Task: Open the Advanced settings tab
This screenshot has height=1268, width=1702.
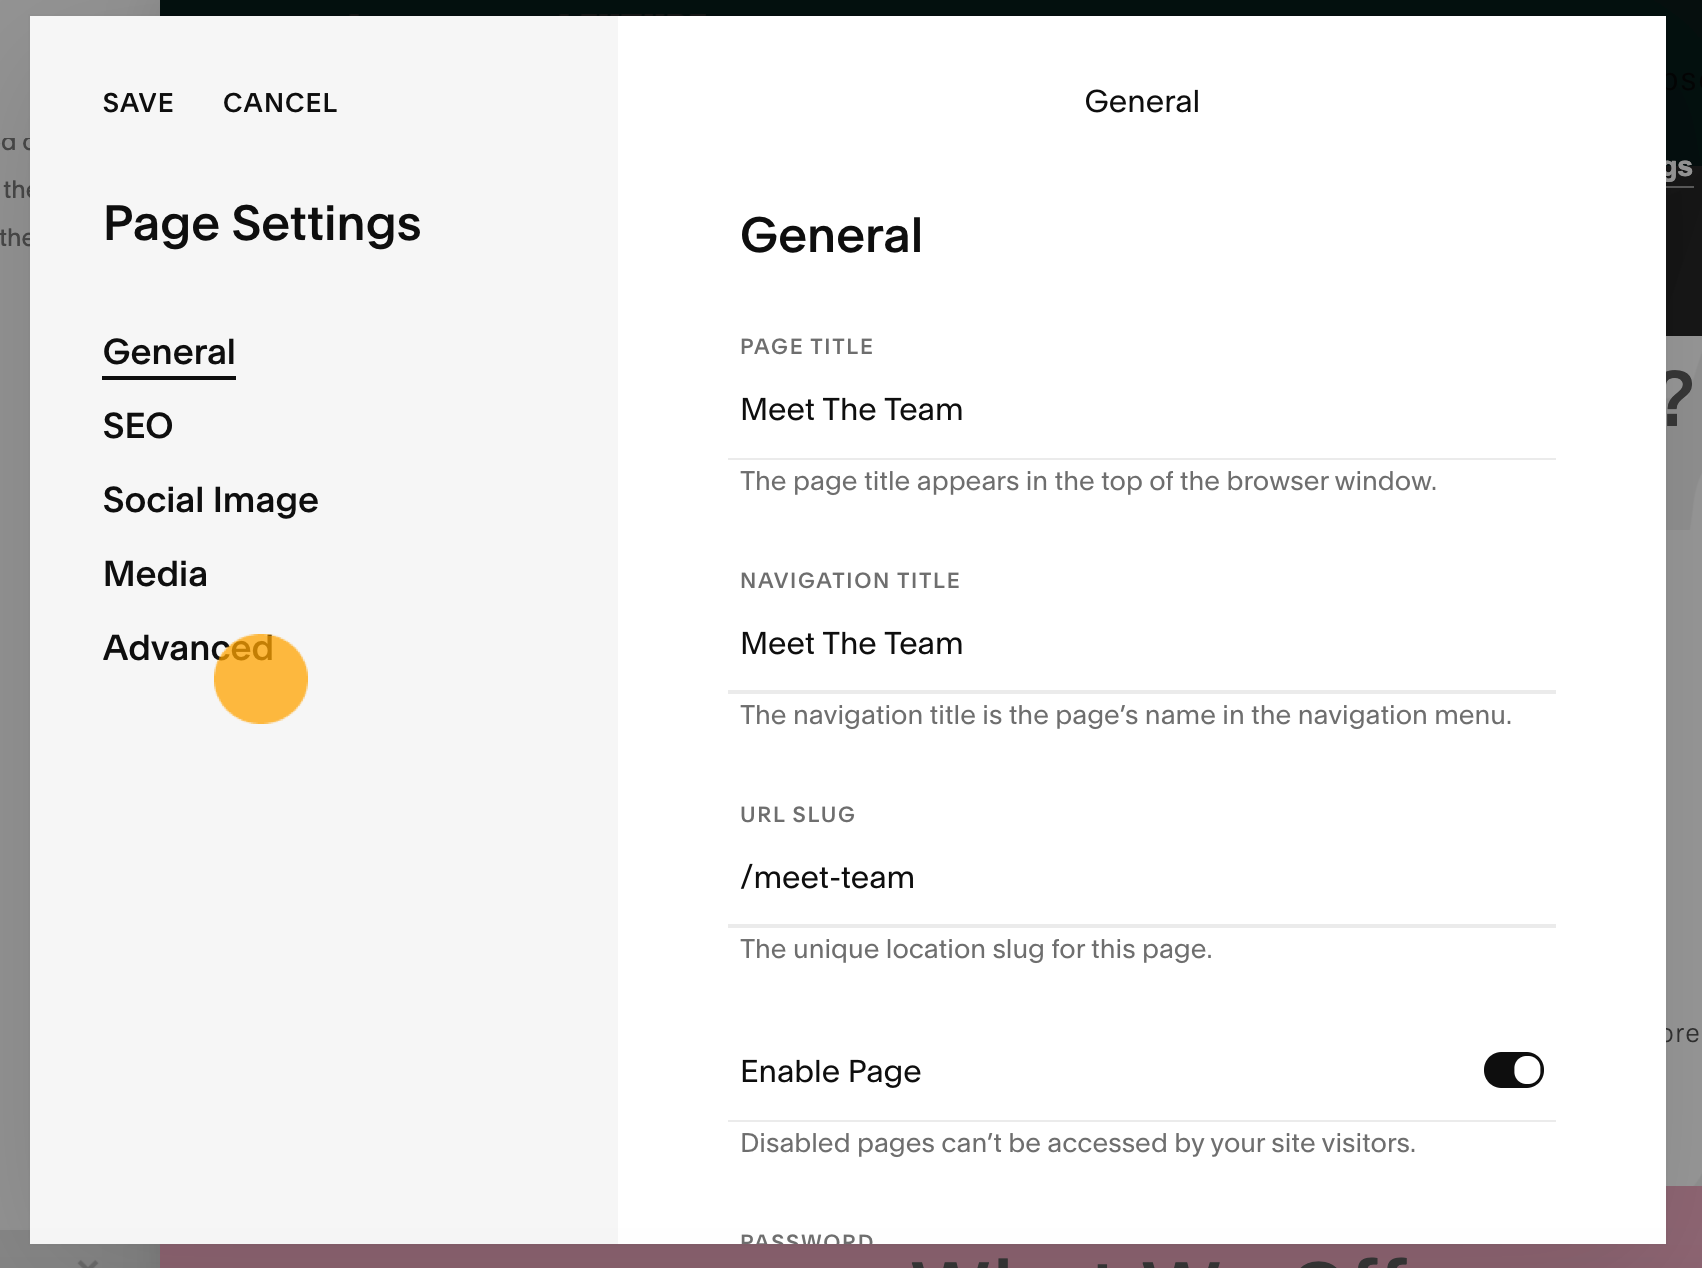Action: point(188,648)
